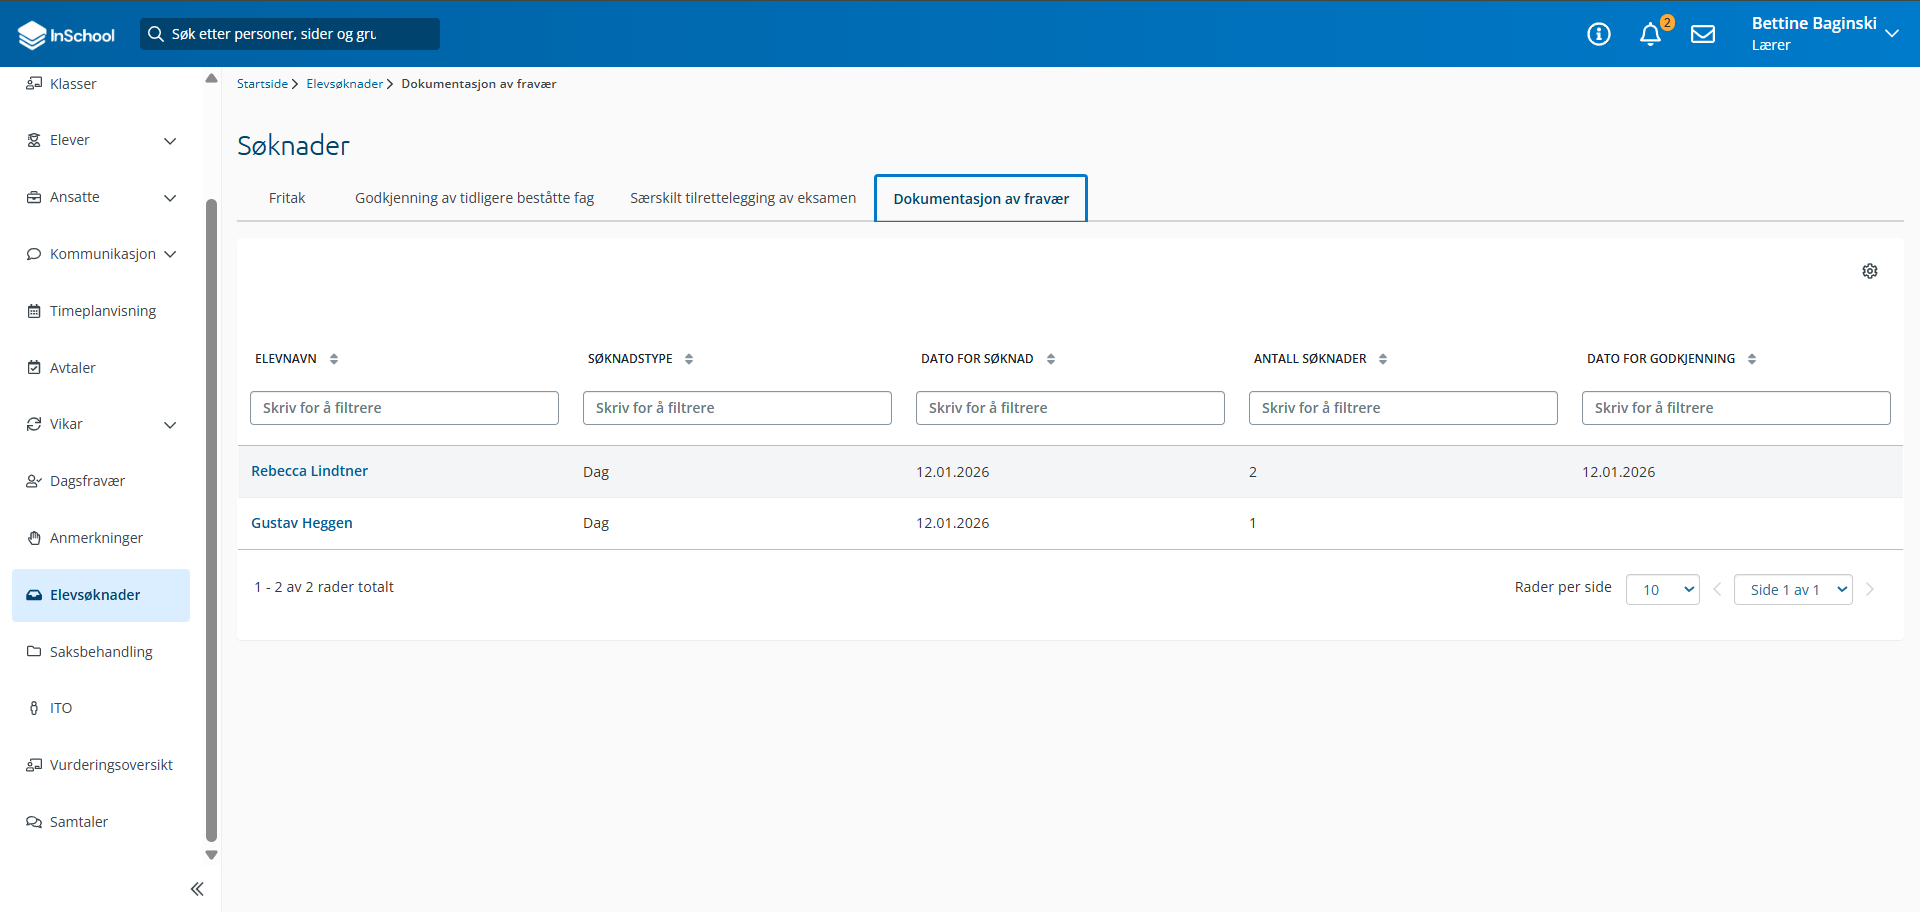Open Gustav Heggen's application

[301, 523]
